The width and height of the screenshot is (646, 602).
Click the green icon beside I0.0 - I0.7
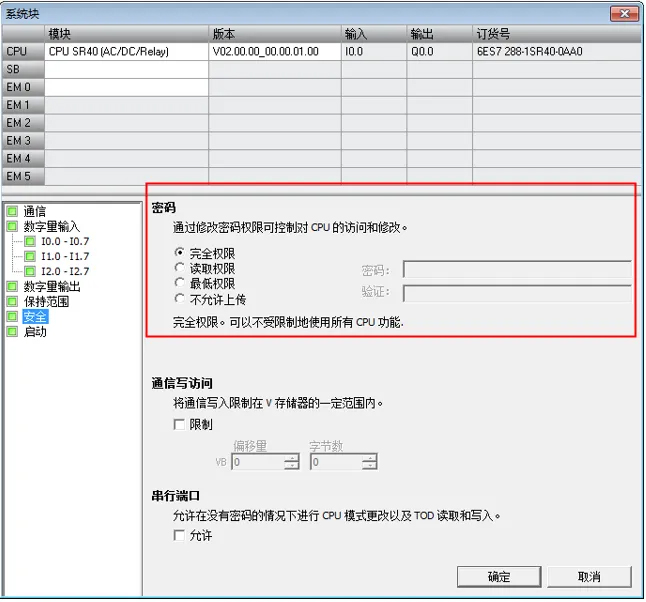(30, 241)
